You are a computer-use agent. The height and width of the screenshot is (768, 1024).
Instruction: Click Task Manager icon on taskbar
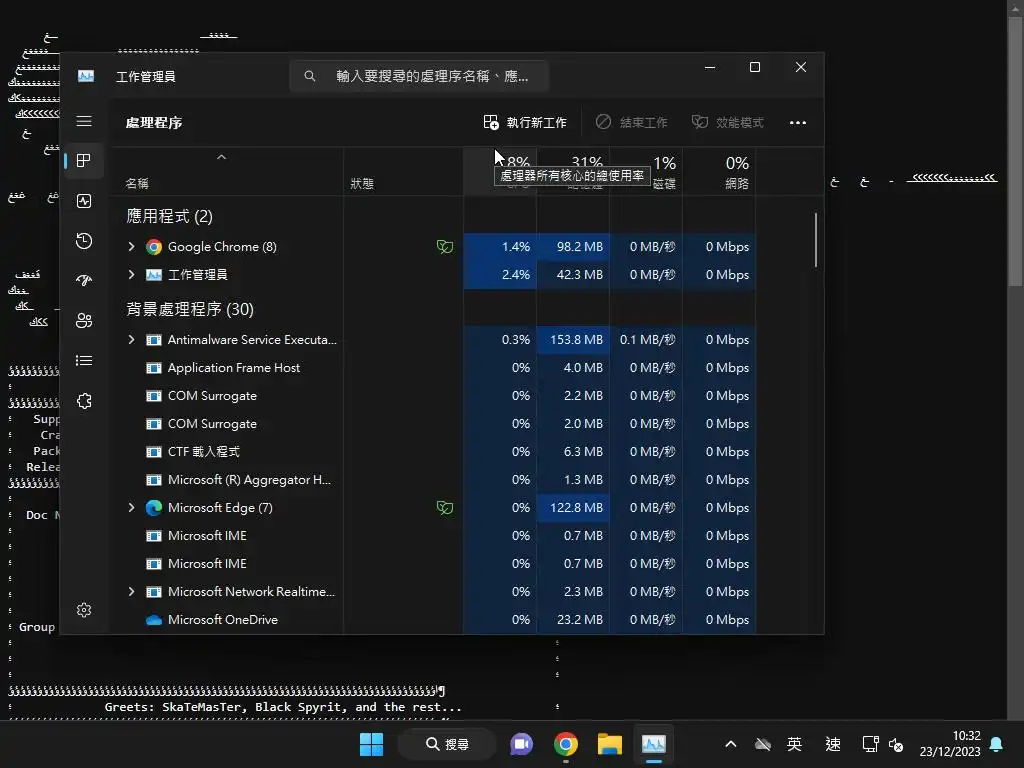[x=654, y=744]
